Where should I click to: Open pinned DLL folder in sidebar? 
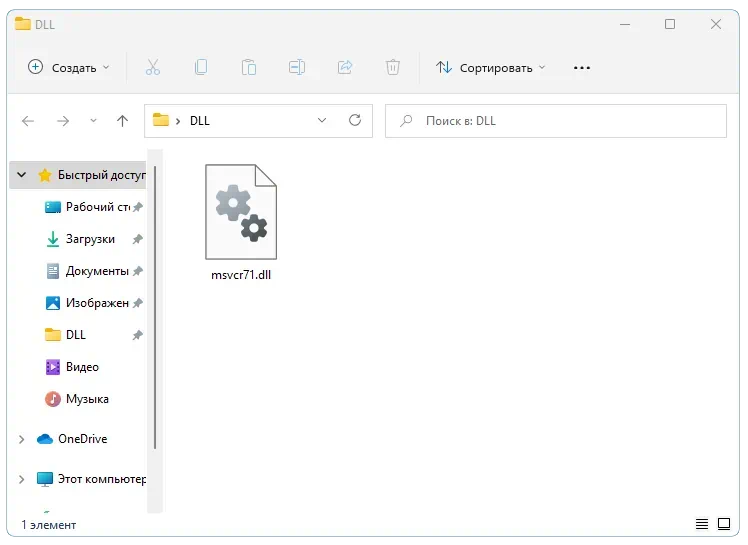click(65, 335)
